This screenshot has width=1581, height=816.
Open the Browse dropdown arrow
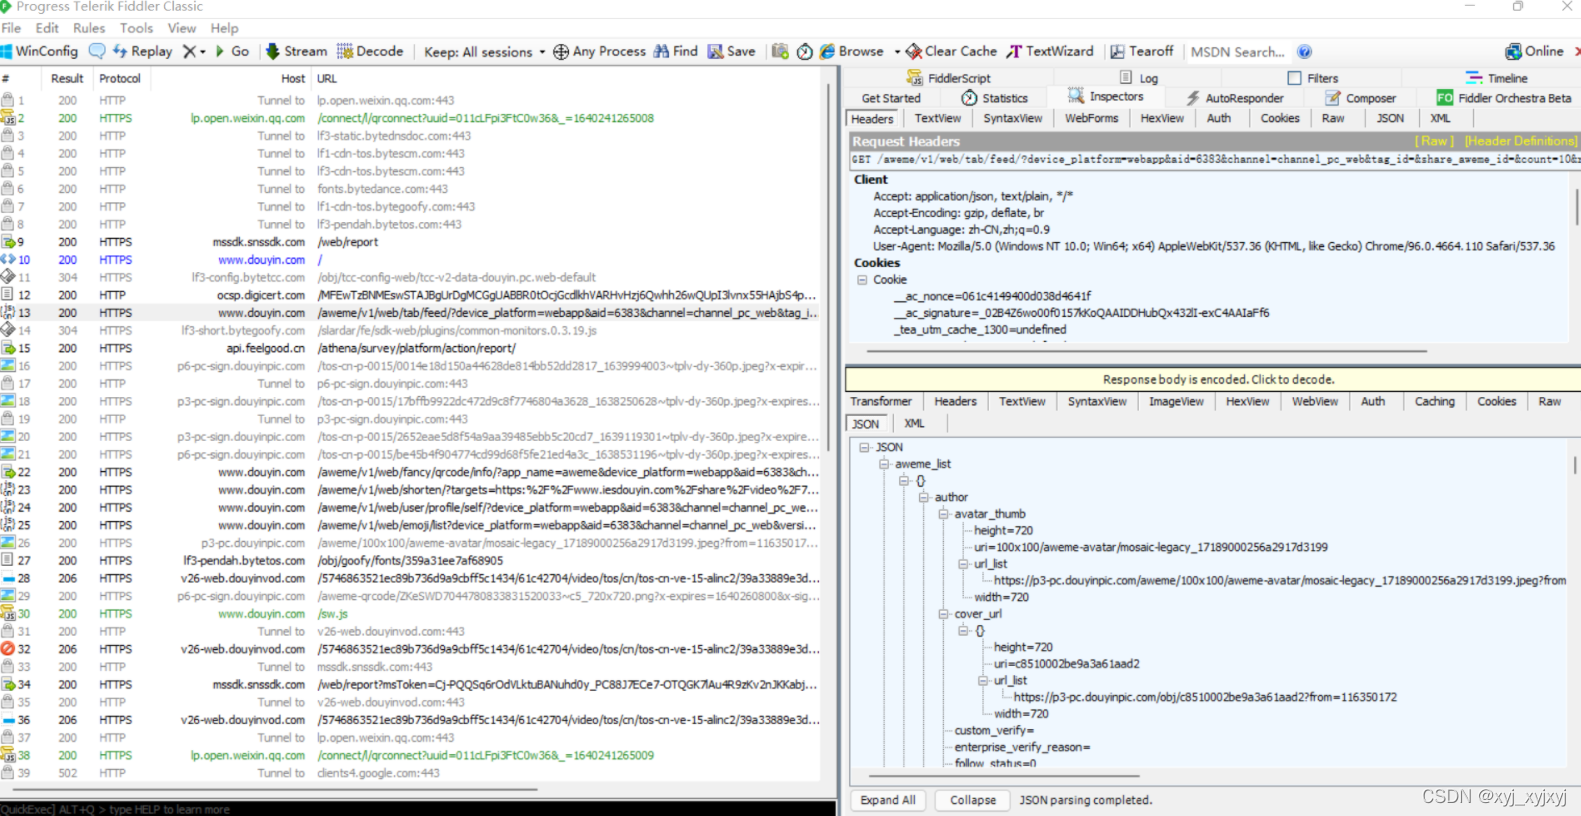897,52
